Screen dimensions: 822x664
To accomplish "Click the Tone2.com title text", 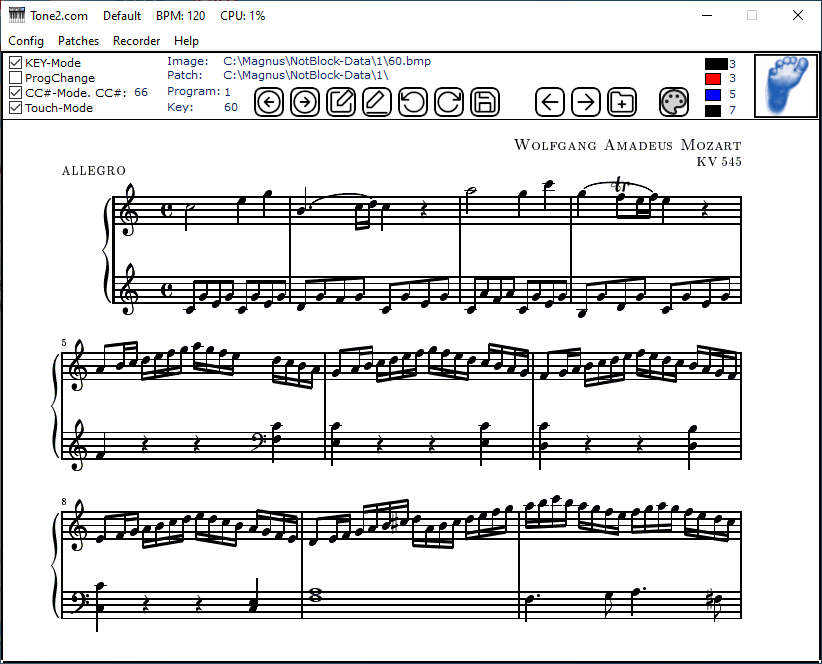I will (59, 16).
